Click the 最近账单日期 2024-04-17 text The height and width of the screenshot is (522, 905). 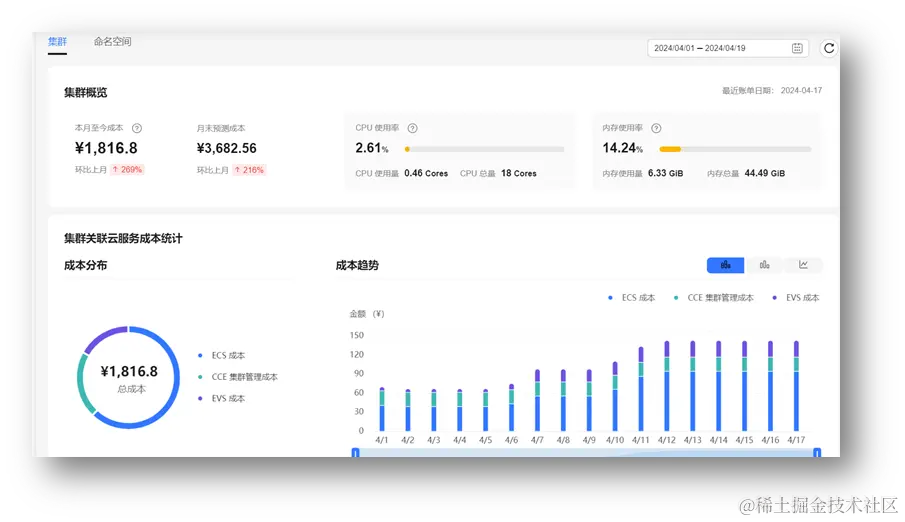click(772, 91)
